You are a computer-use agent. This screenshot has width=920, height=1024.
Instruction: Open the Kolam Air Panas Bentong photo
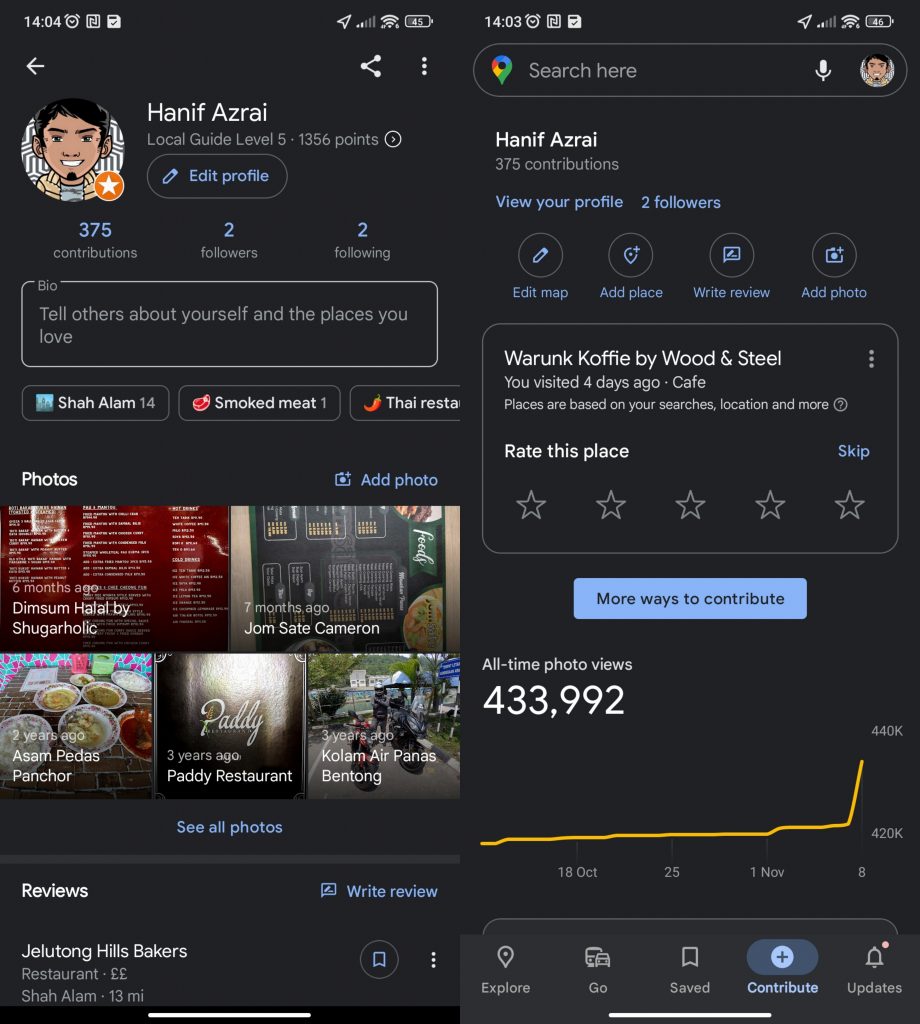point(384,726)
